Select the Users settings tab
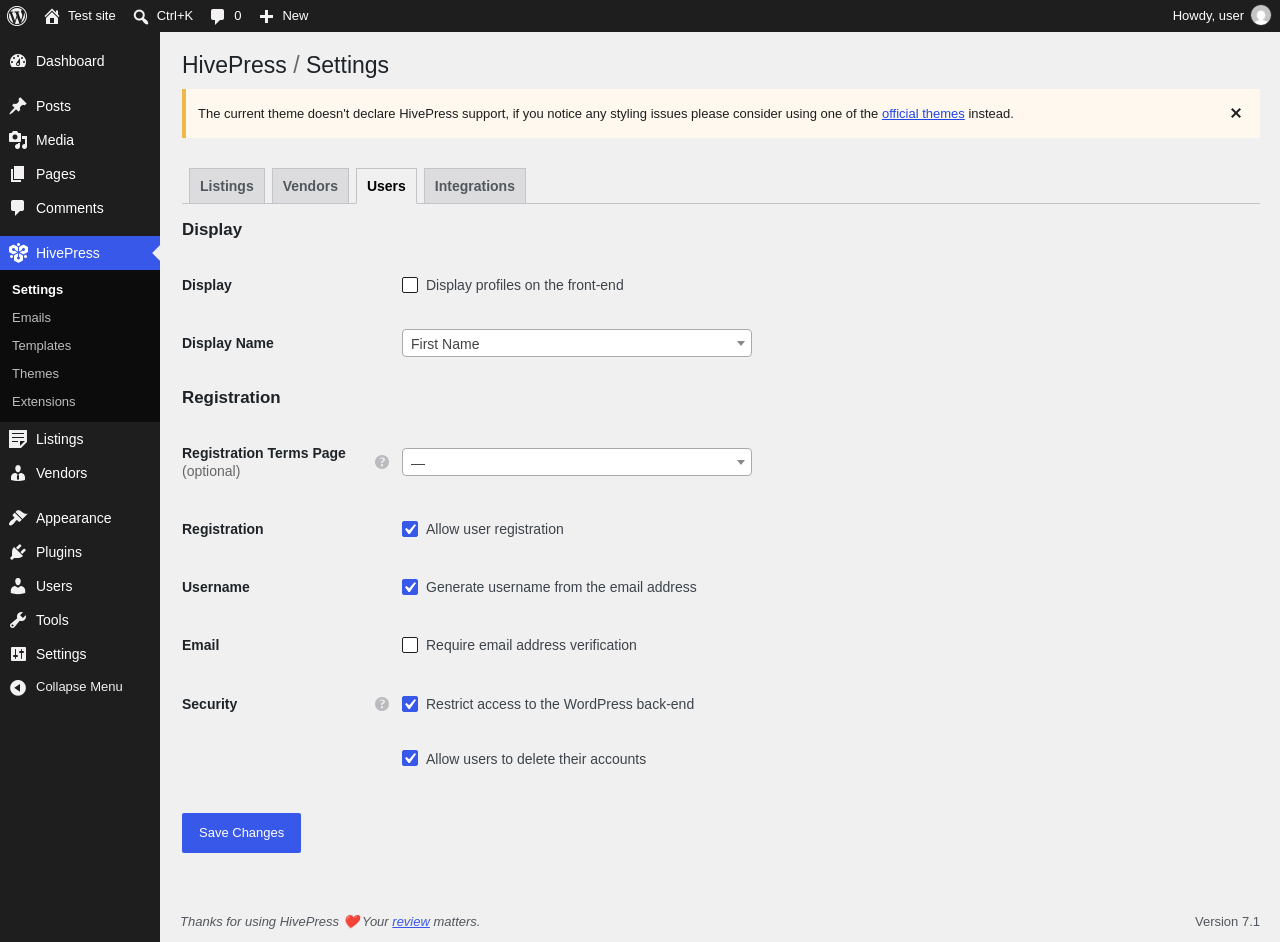 [386, 186]
